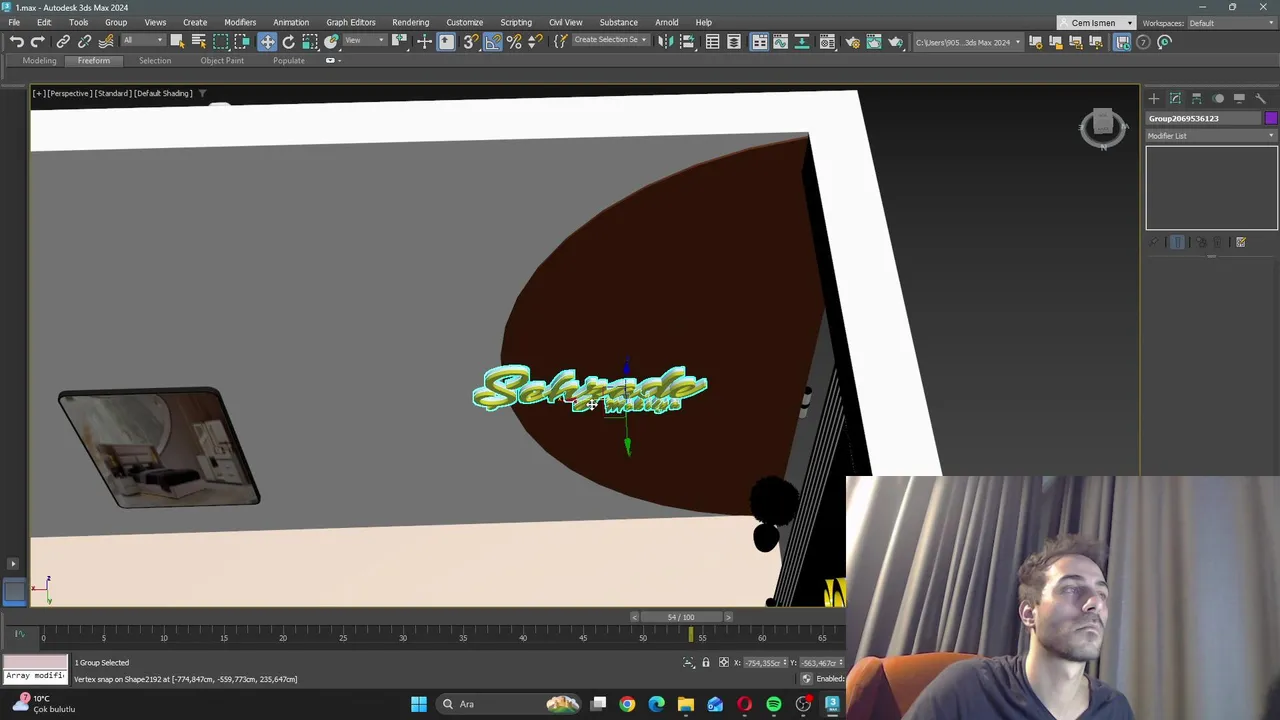The width and height of the screenshot is (1280, 720).
Task: Open Select by Name list
Action: tap(199, 41)
